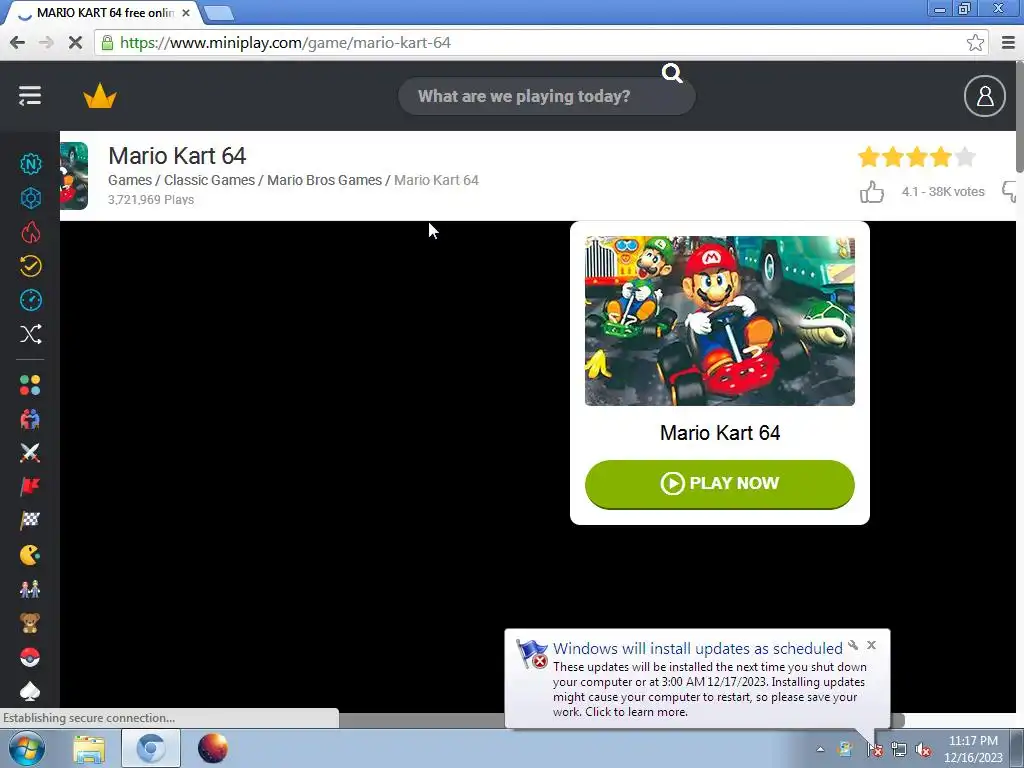The image size is (1024, 768).
Task: Open the hot games flame icon
Action: (30, 232)
